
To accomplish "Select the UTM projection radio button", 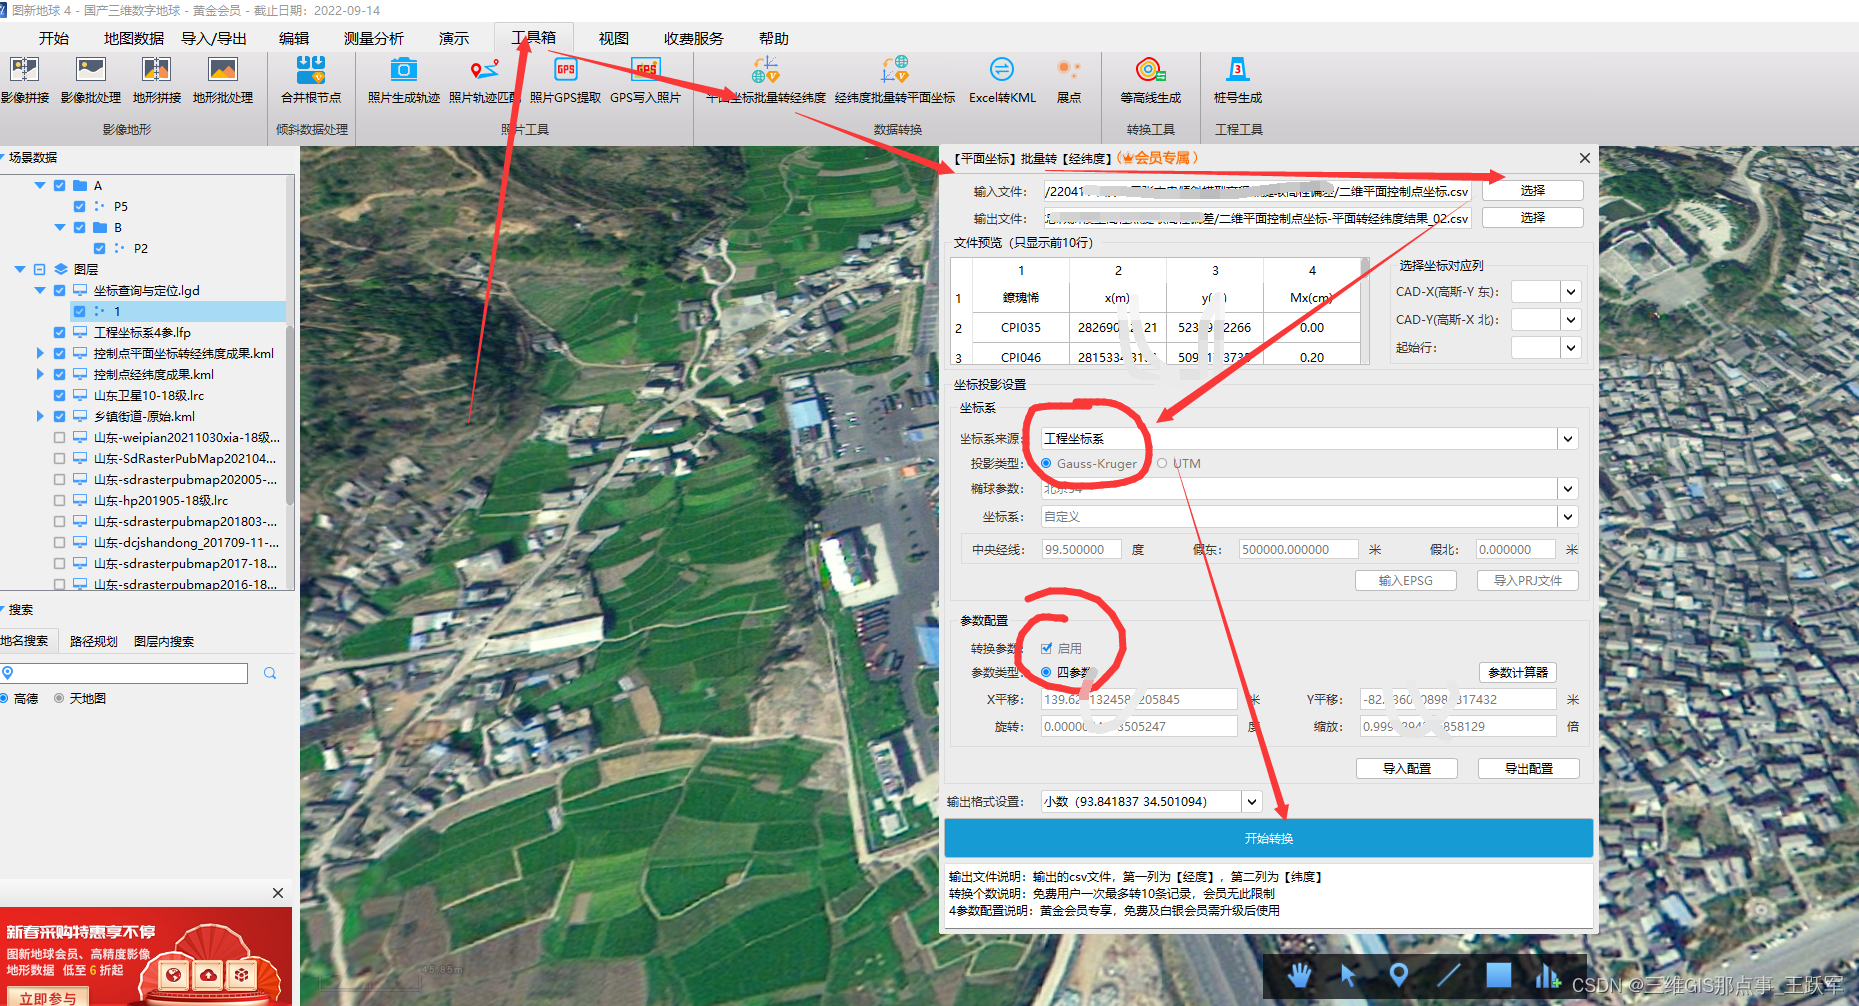I will tap(1162, 463).
